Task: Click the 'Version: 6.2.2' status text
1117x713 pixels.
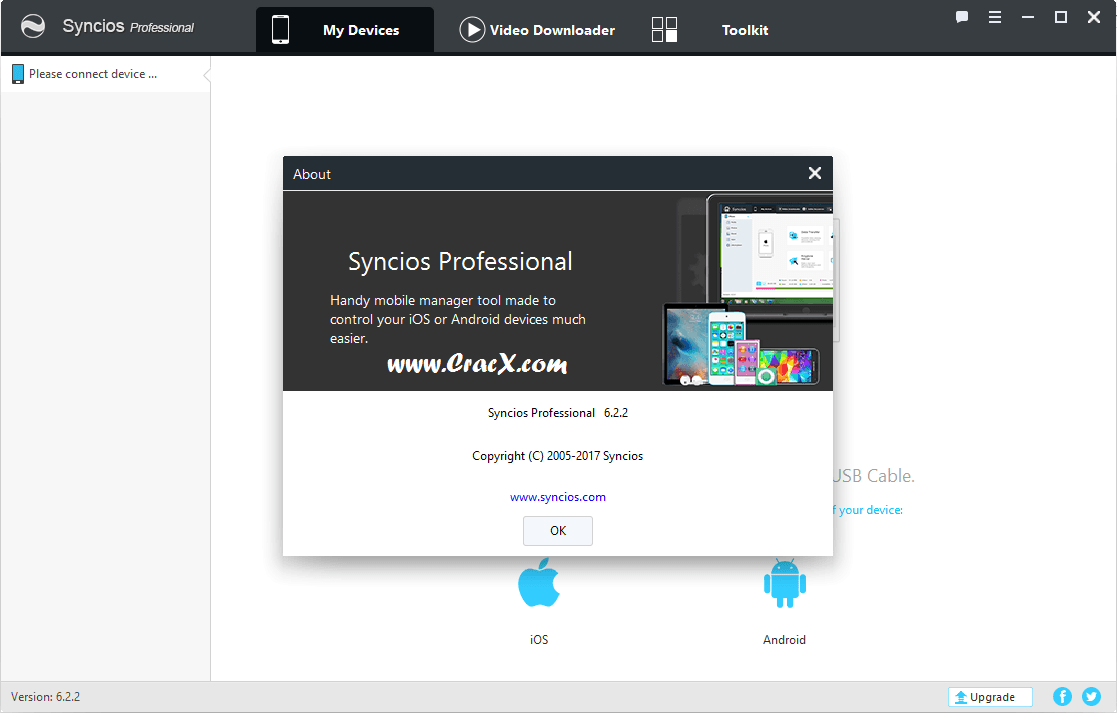Action: click(46, 697)
